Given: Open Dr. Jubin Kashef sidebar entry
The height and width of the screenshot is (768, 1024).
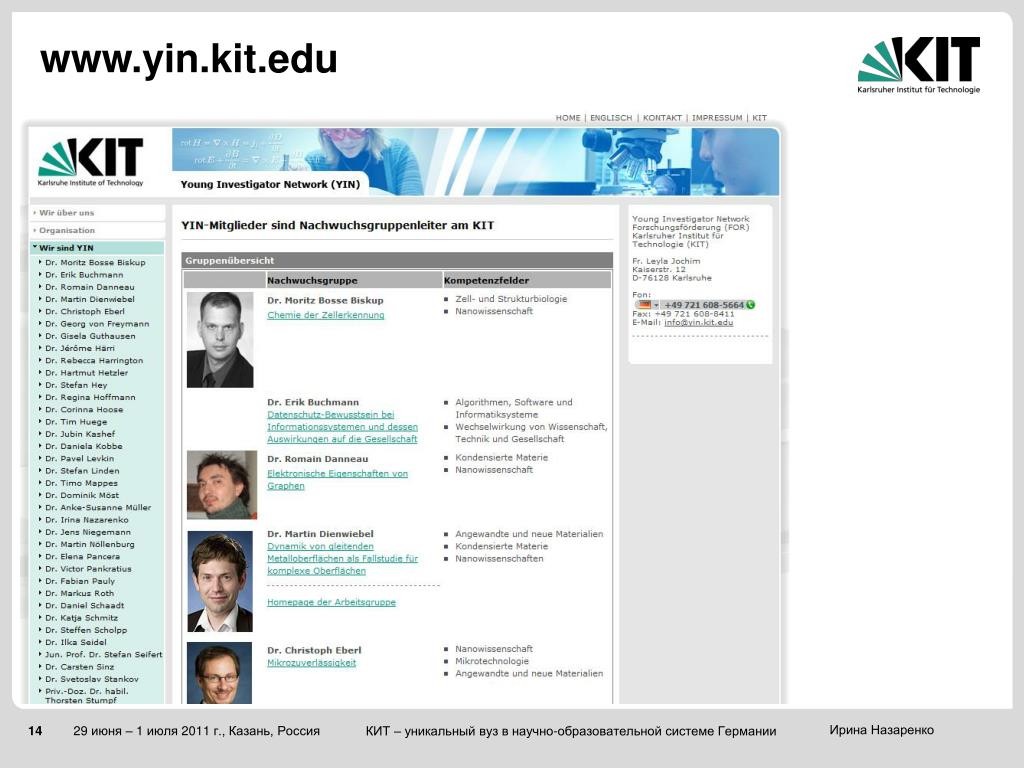Looking at the screenshot, I should tap(80, 434).
